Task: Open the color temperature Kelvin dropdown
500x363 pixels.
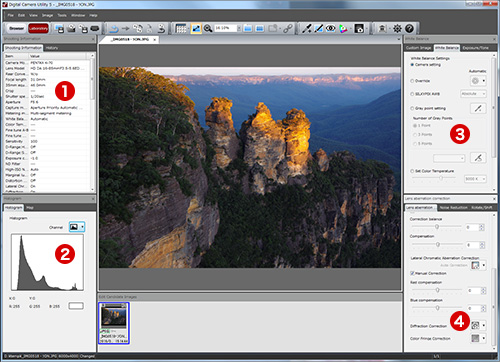Action: coord(475,179)
